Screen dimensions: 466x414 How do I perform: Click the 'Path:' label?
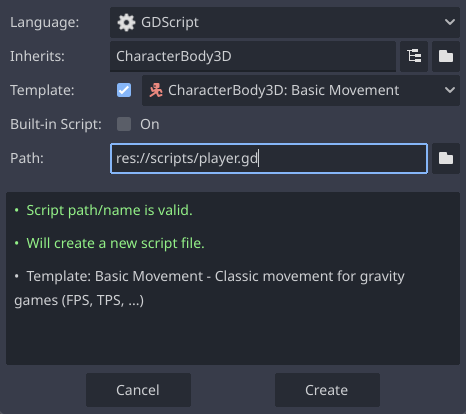point(27,158)
